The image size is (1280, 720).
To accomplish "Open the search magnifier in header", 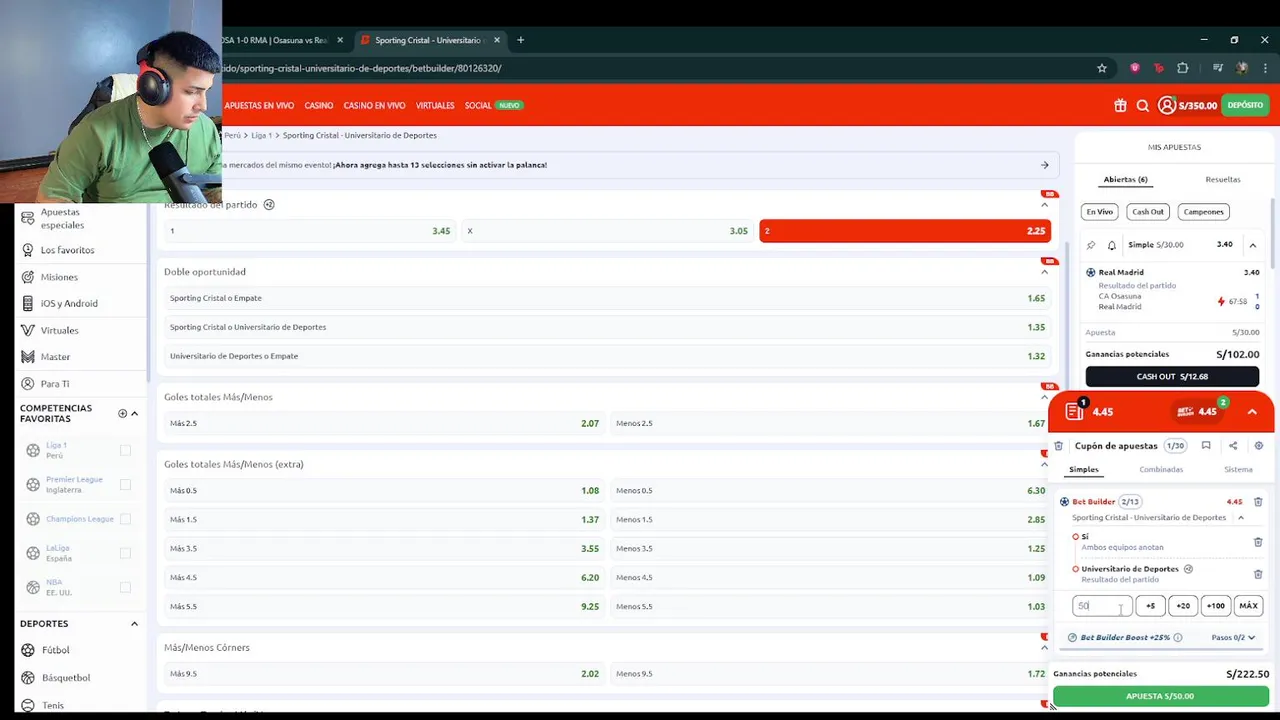I will pyautogui.click(x=1143, y=105).
